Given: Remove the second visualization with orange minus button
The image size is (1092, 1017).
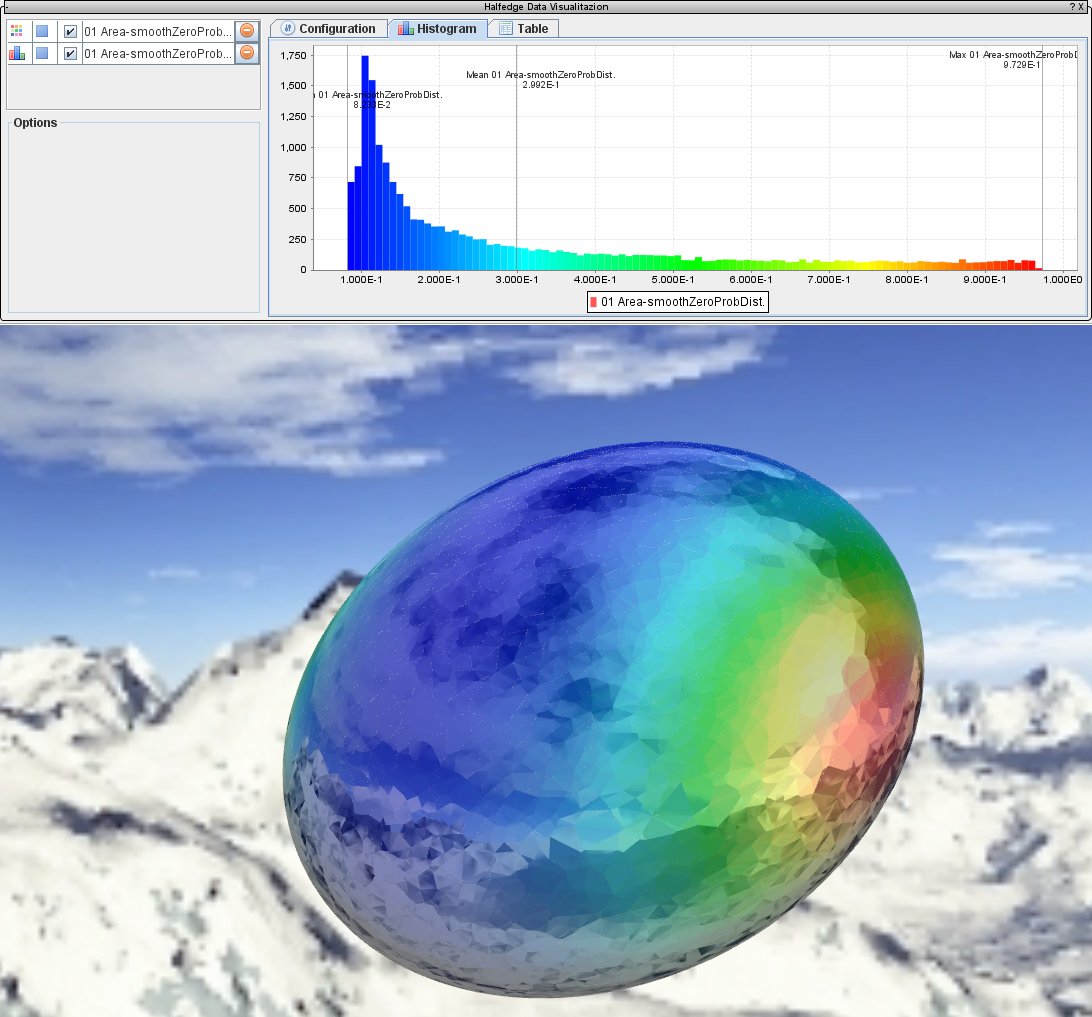Looking at the screenshot, I should pyautogui.click(x=247, y=53).
